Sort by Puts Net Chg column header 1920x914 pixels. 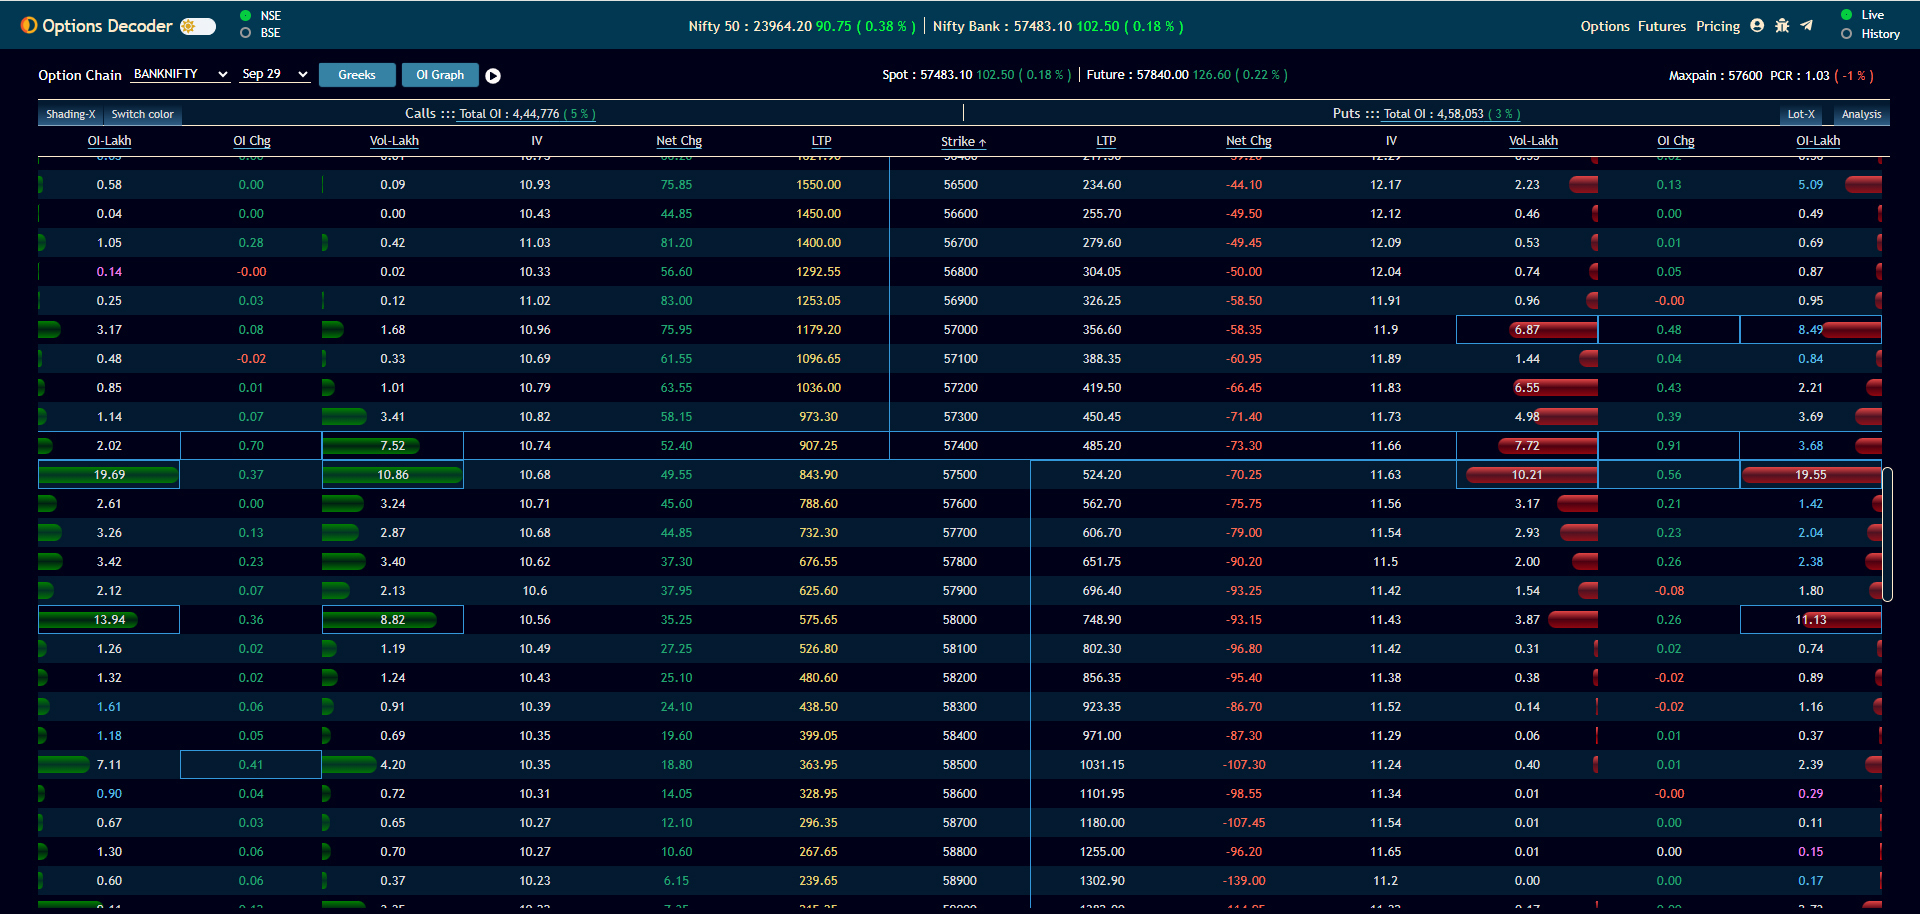1248,141
